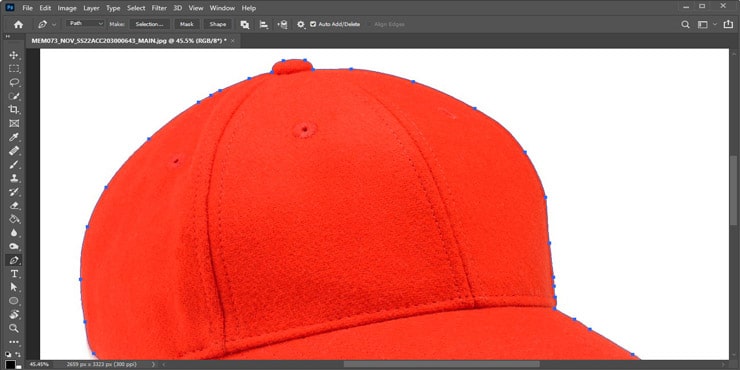Select the Lasso tool
The height and width of the screenshot is (370, 740).
click(x=14, y=83)
